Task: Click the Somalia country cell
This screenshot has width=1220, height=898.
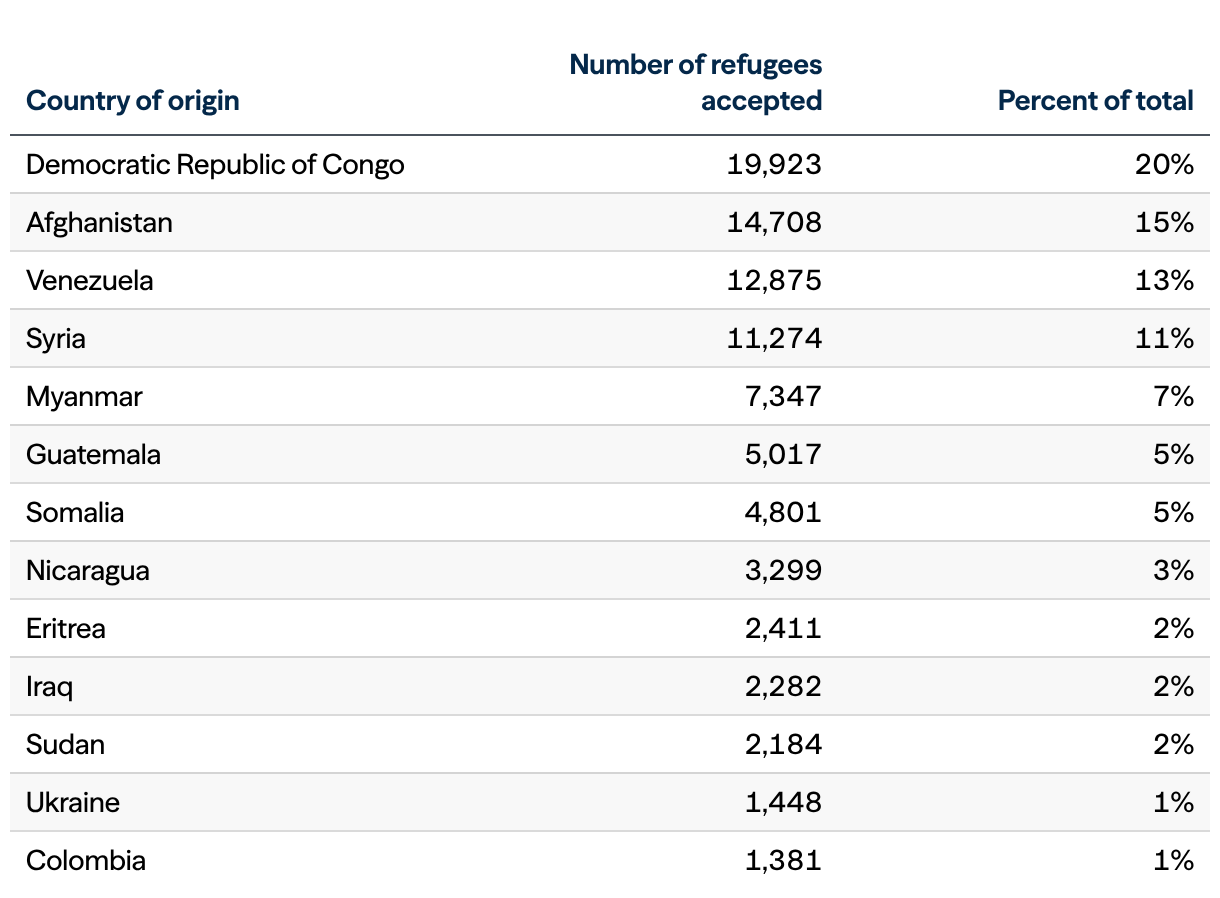Action: [x=75, y=512]
